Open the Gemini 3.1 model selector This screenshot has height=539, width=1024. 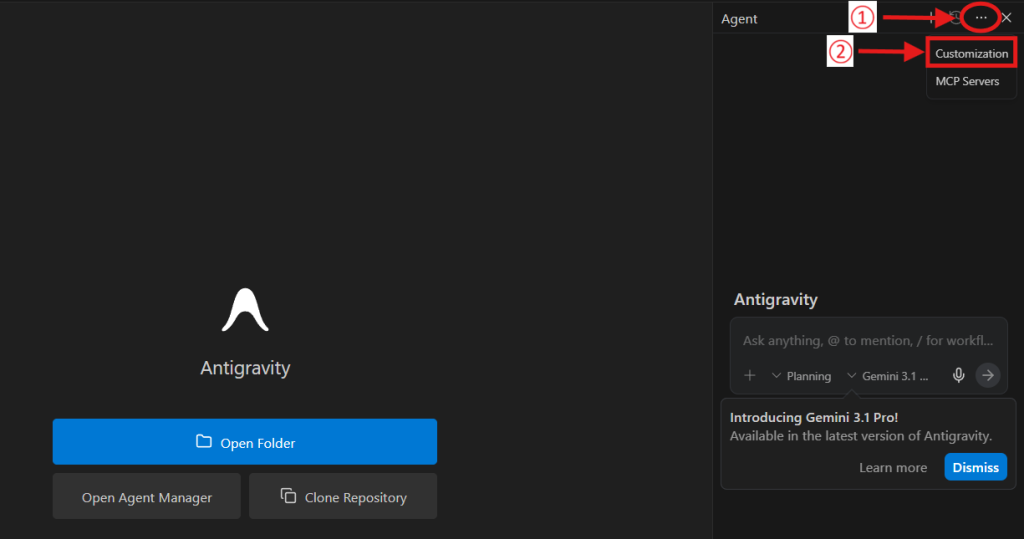[x=888, y=376]
